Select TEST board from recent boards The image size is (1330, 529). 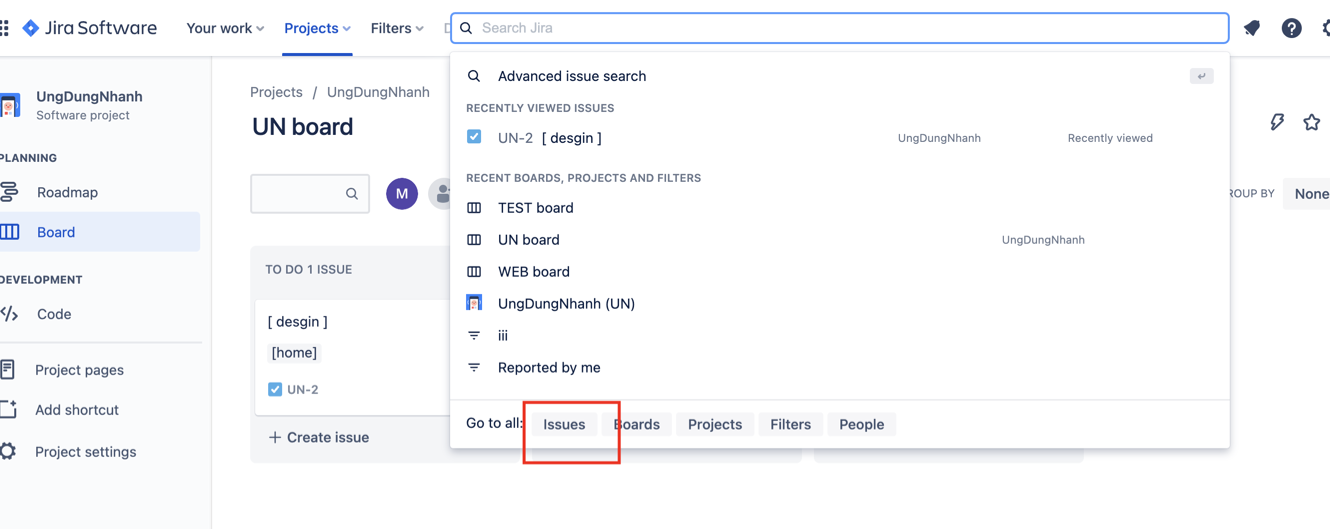pyautogui.click(x=535, y=208)
